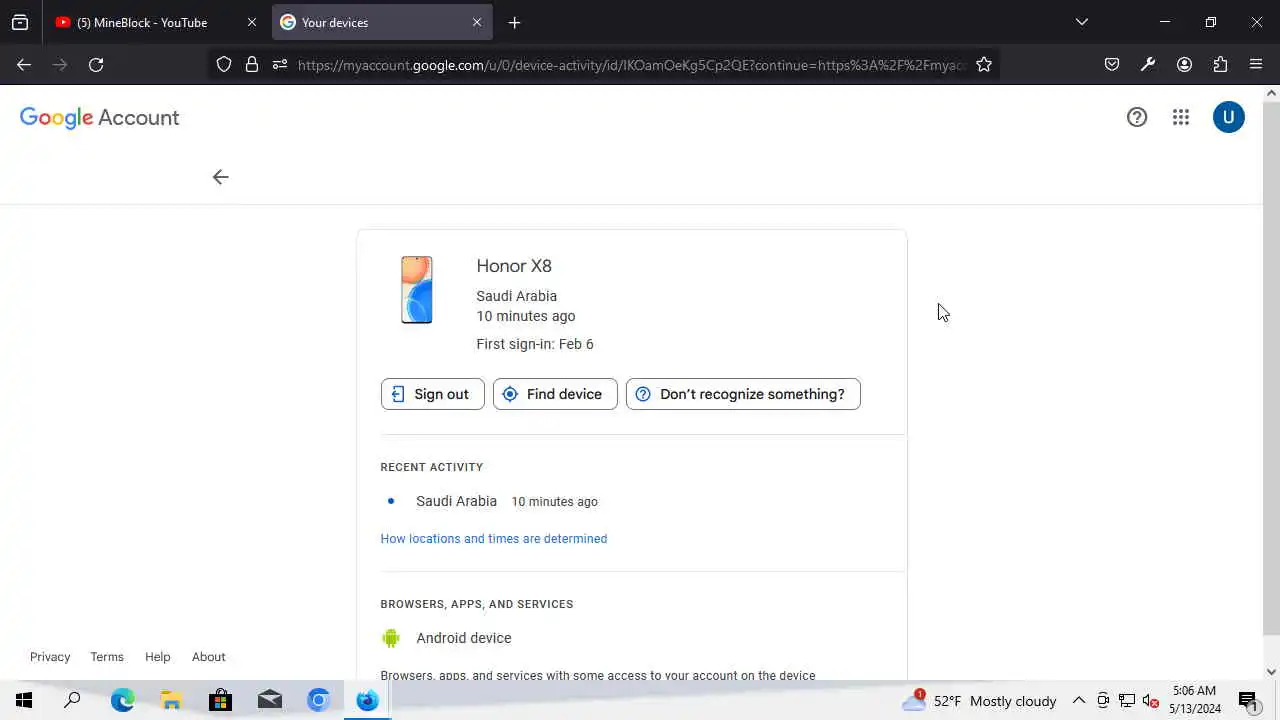Save the page to Pocket
1280x720 pixels.
tap(1112, 64)
